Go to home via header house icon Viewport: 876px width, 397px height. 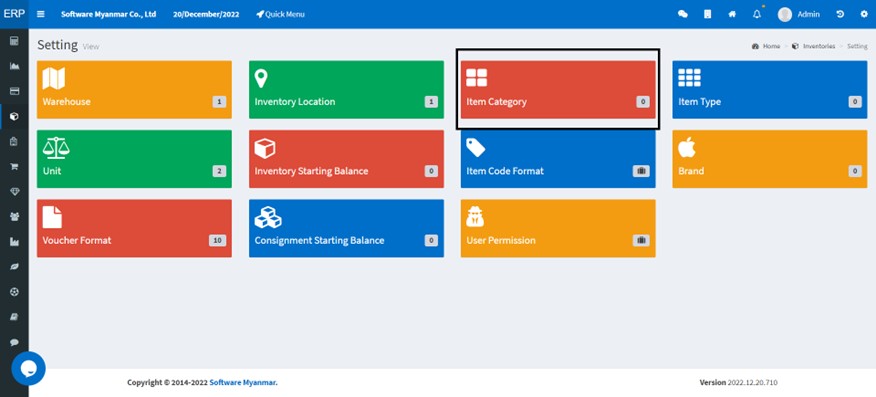pyautogui.click(x=732, y=15)
